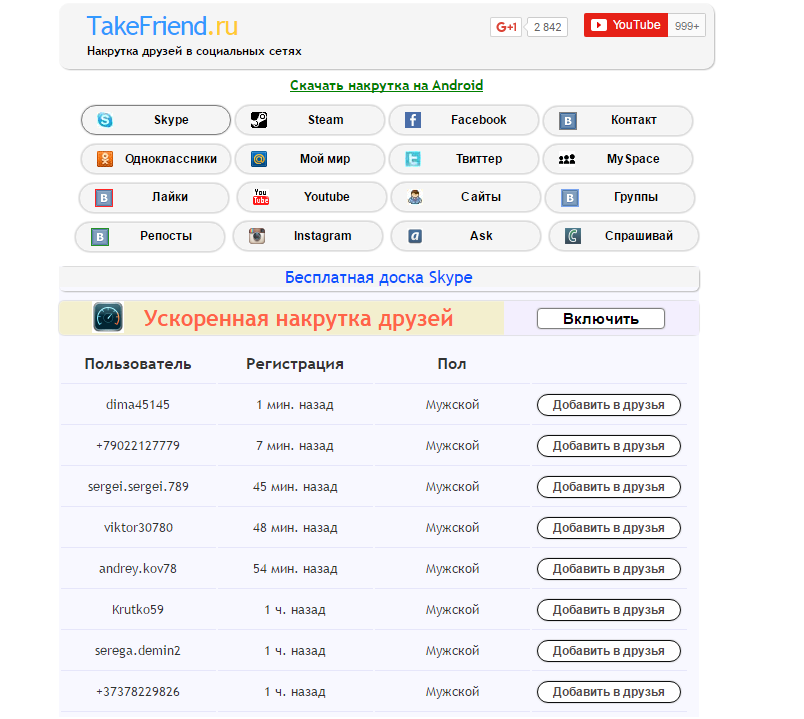Go to the Твиттер section
The image size is (804, 719).
point(464,159)
